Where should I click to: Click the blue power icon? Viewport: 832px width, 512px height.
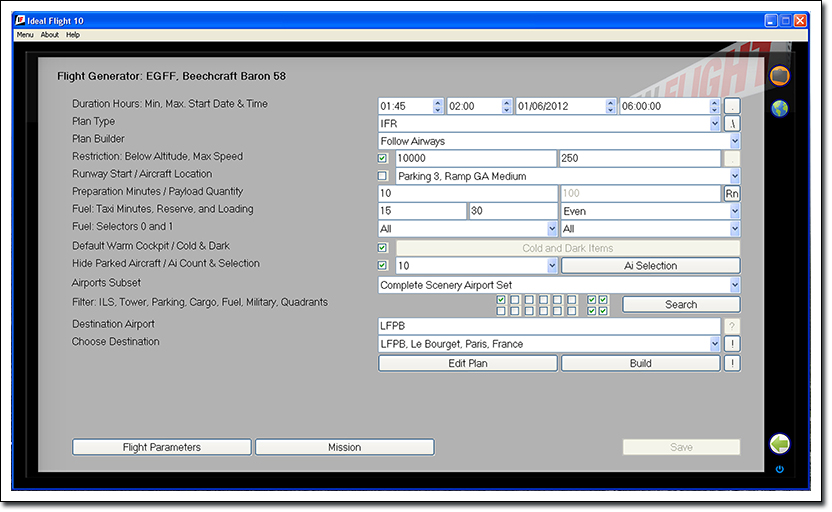(x=779, y=469)
